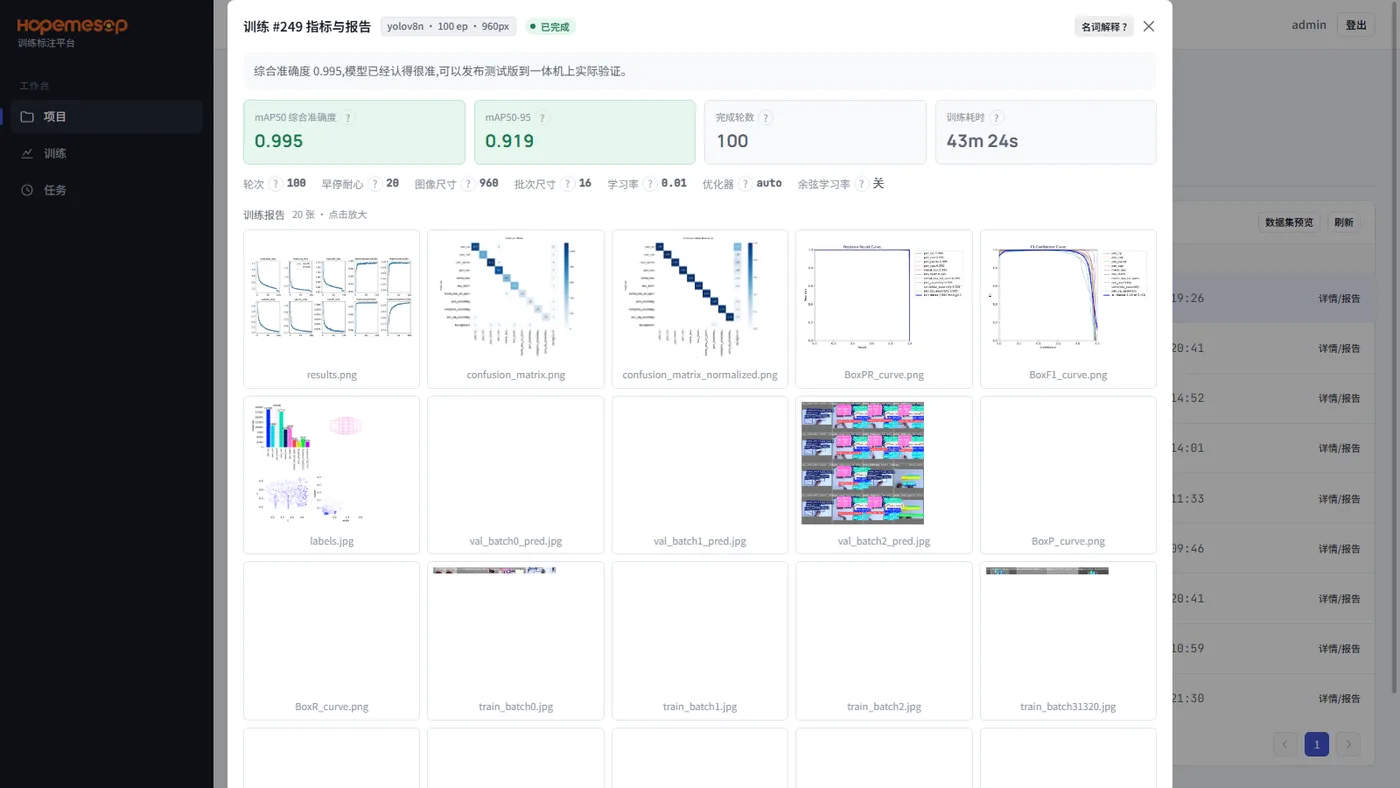
Task: Click the question mark next to 轮次
Action: point(275,184)
